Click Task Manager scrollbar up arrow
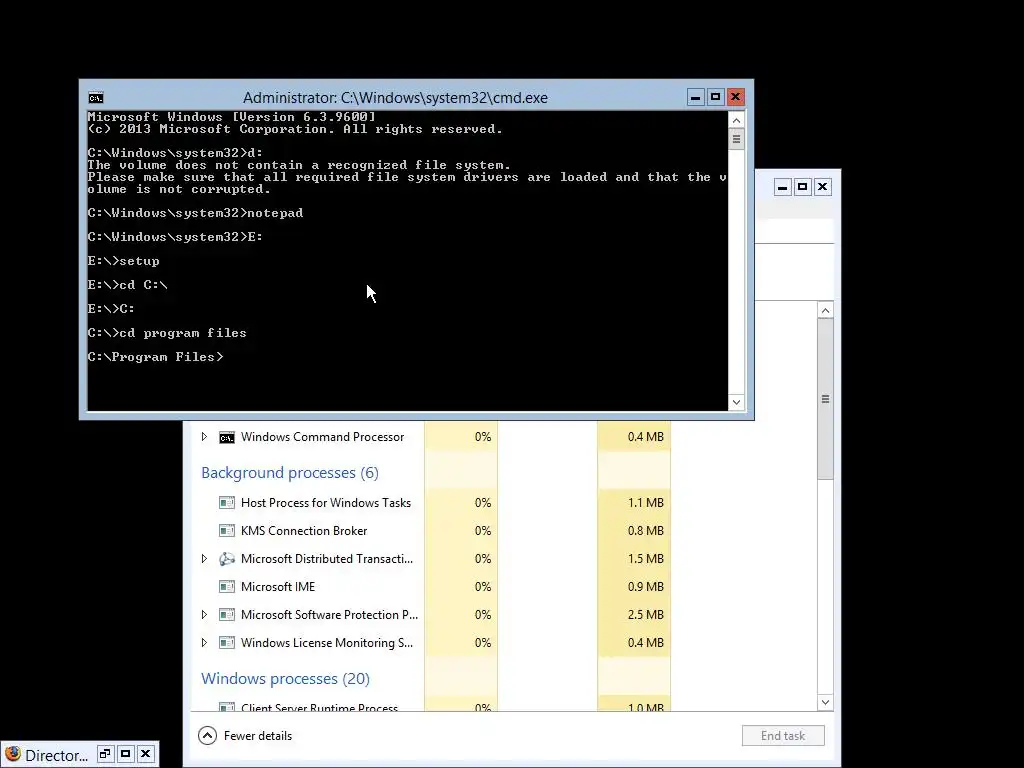The image size is (1024, 768). point(825,310)
